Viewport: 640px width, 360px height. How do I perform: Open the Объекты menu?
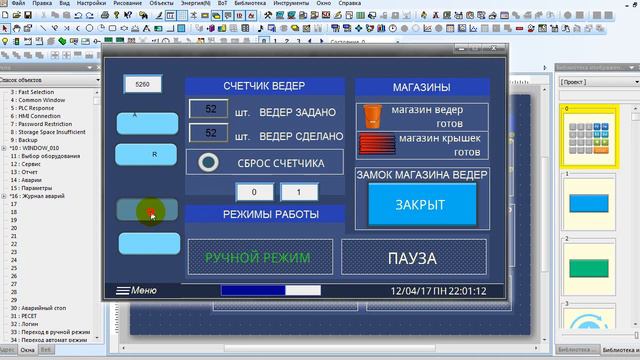(161, 3)
